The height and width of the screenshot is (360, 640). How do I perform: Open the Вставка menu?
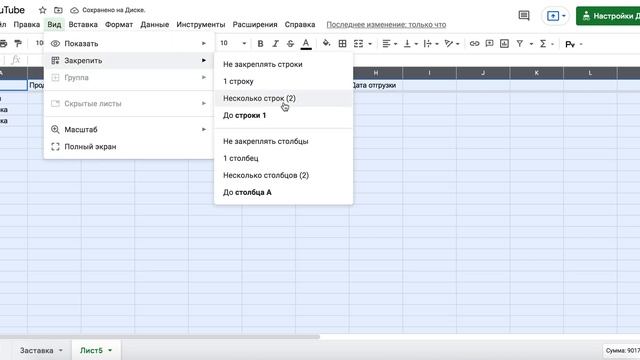tap(83, 24)
